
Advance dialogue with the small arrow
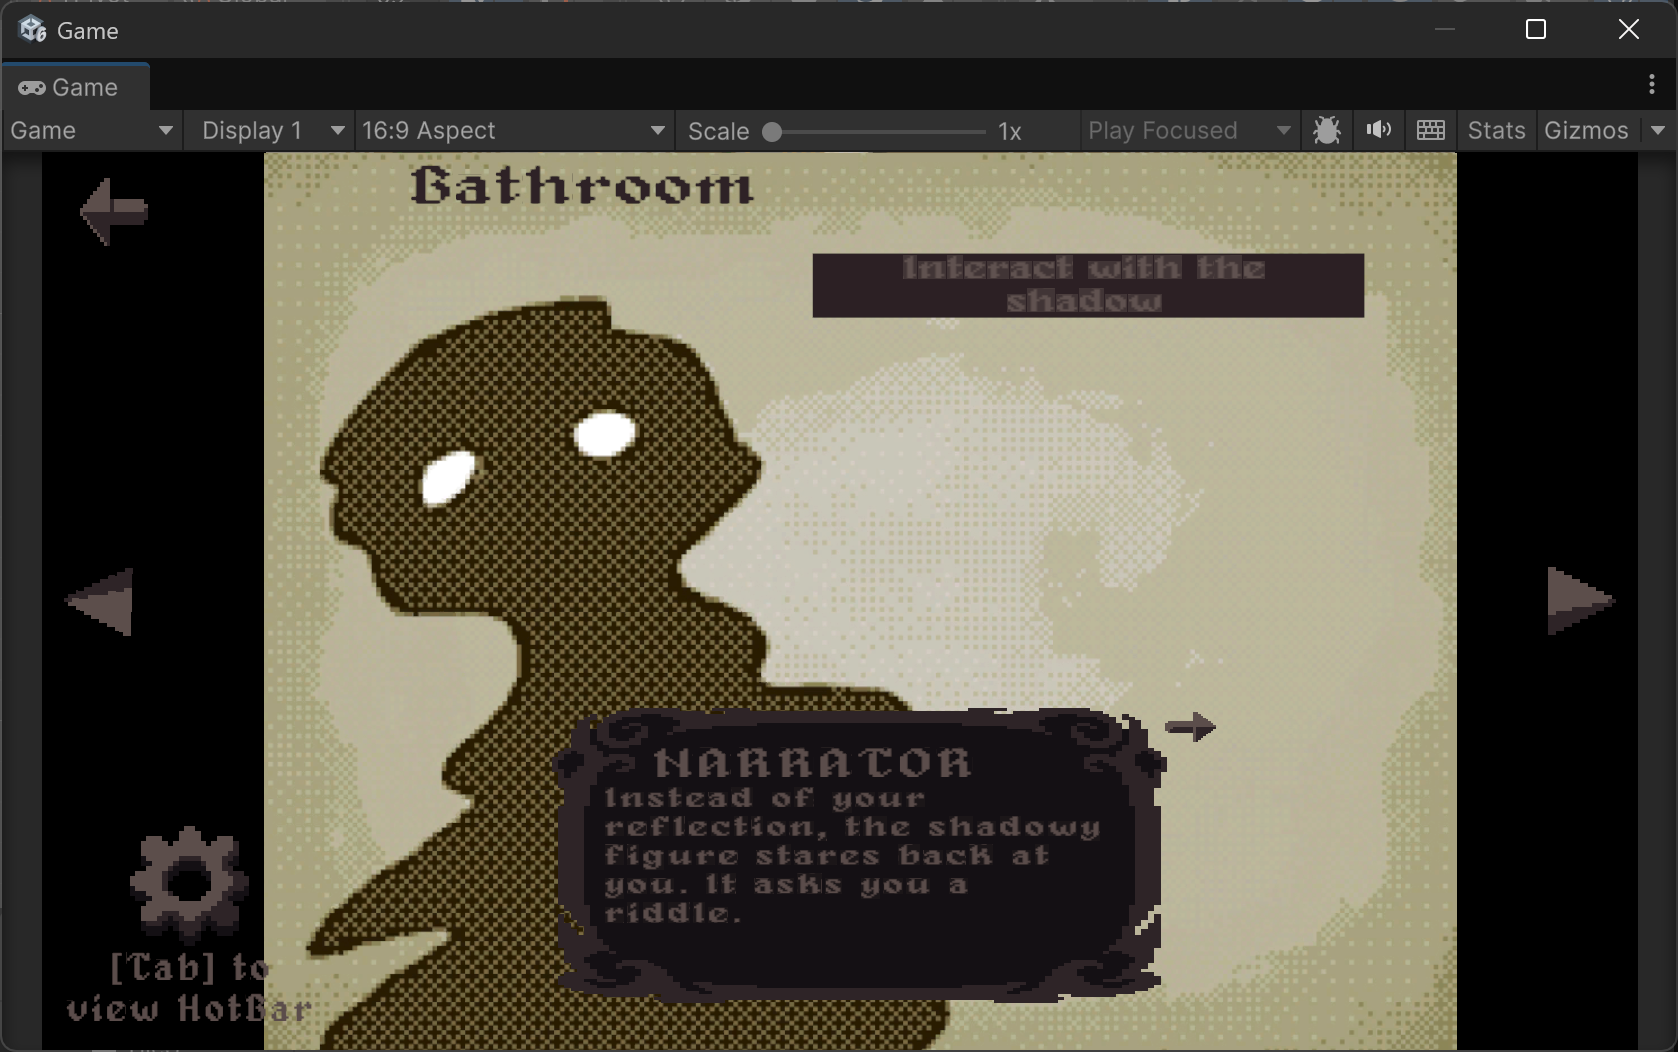click(x=1190, y=727)
